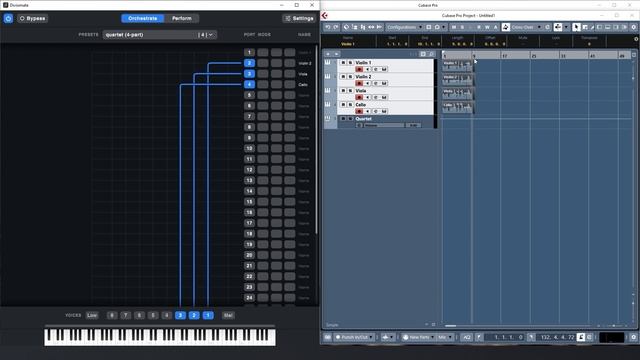The image size is (640, 360).
Task: Toggle the AQ auto-quantize button
Action: 467,337
